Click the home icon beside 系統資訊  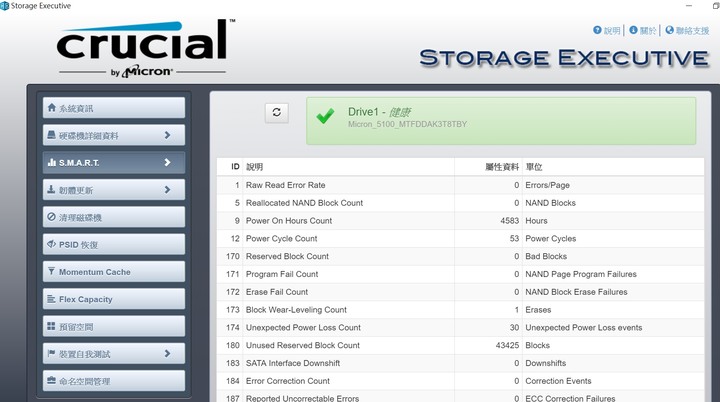pyautogui.click(x=51, y=108)
